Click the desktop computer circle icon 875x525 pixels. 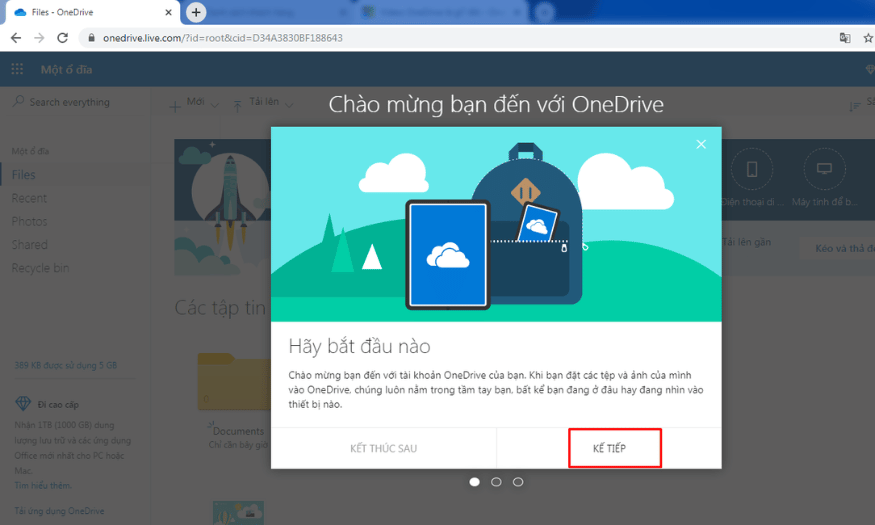(824, 168)
